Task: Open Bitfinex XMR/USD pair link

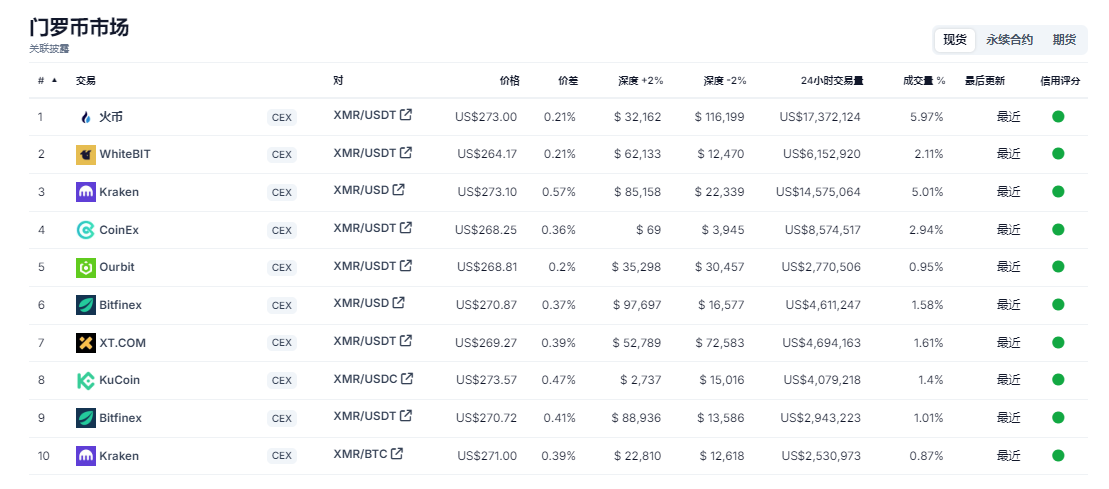Action: pyautogui.click(x=361, y=303)
